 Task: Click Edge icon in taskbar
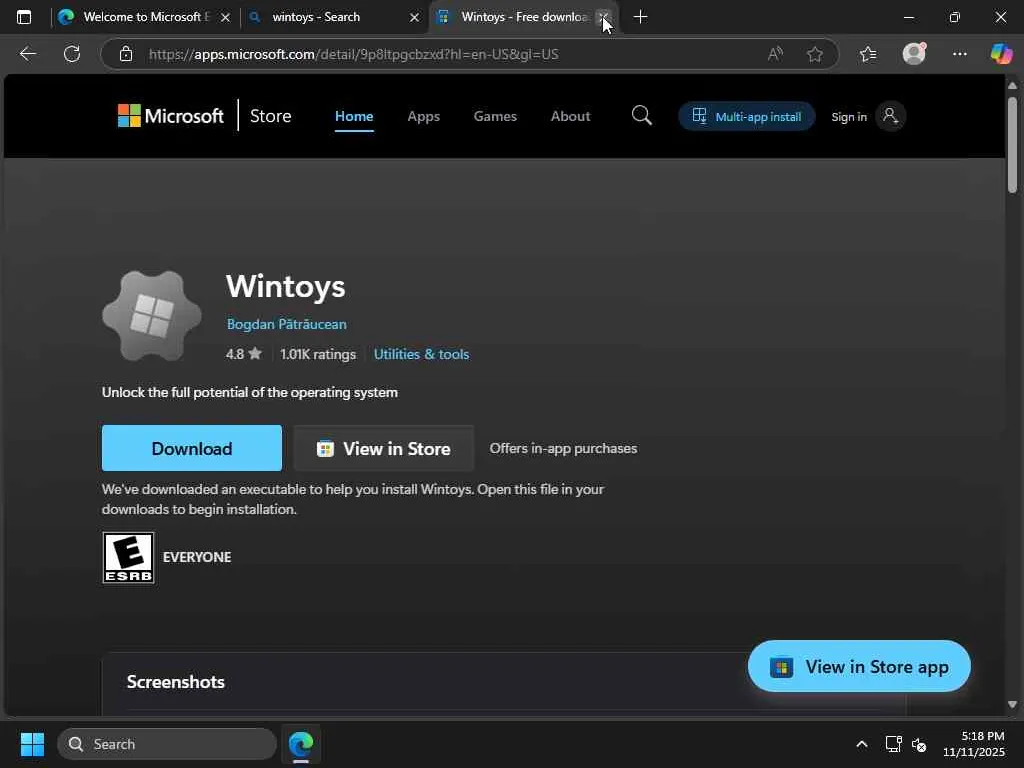(301, 744)
